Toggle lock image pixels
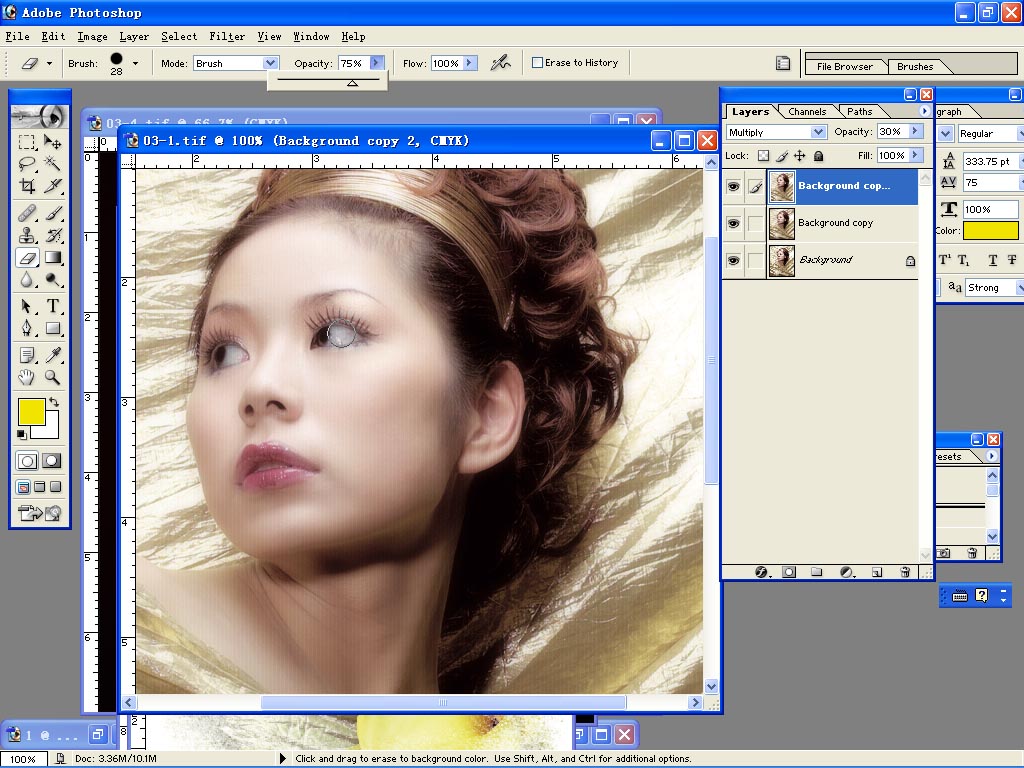 coord(782,155)
